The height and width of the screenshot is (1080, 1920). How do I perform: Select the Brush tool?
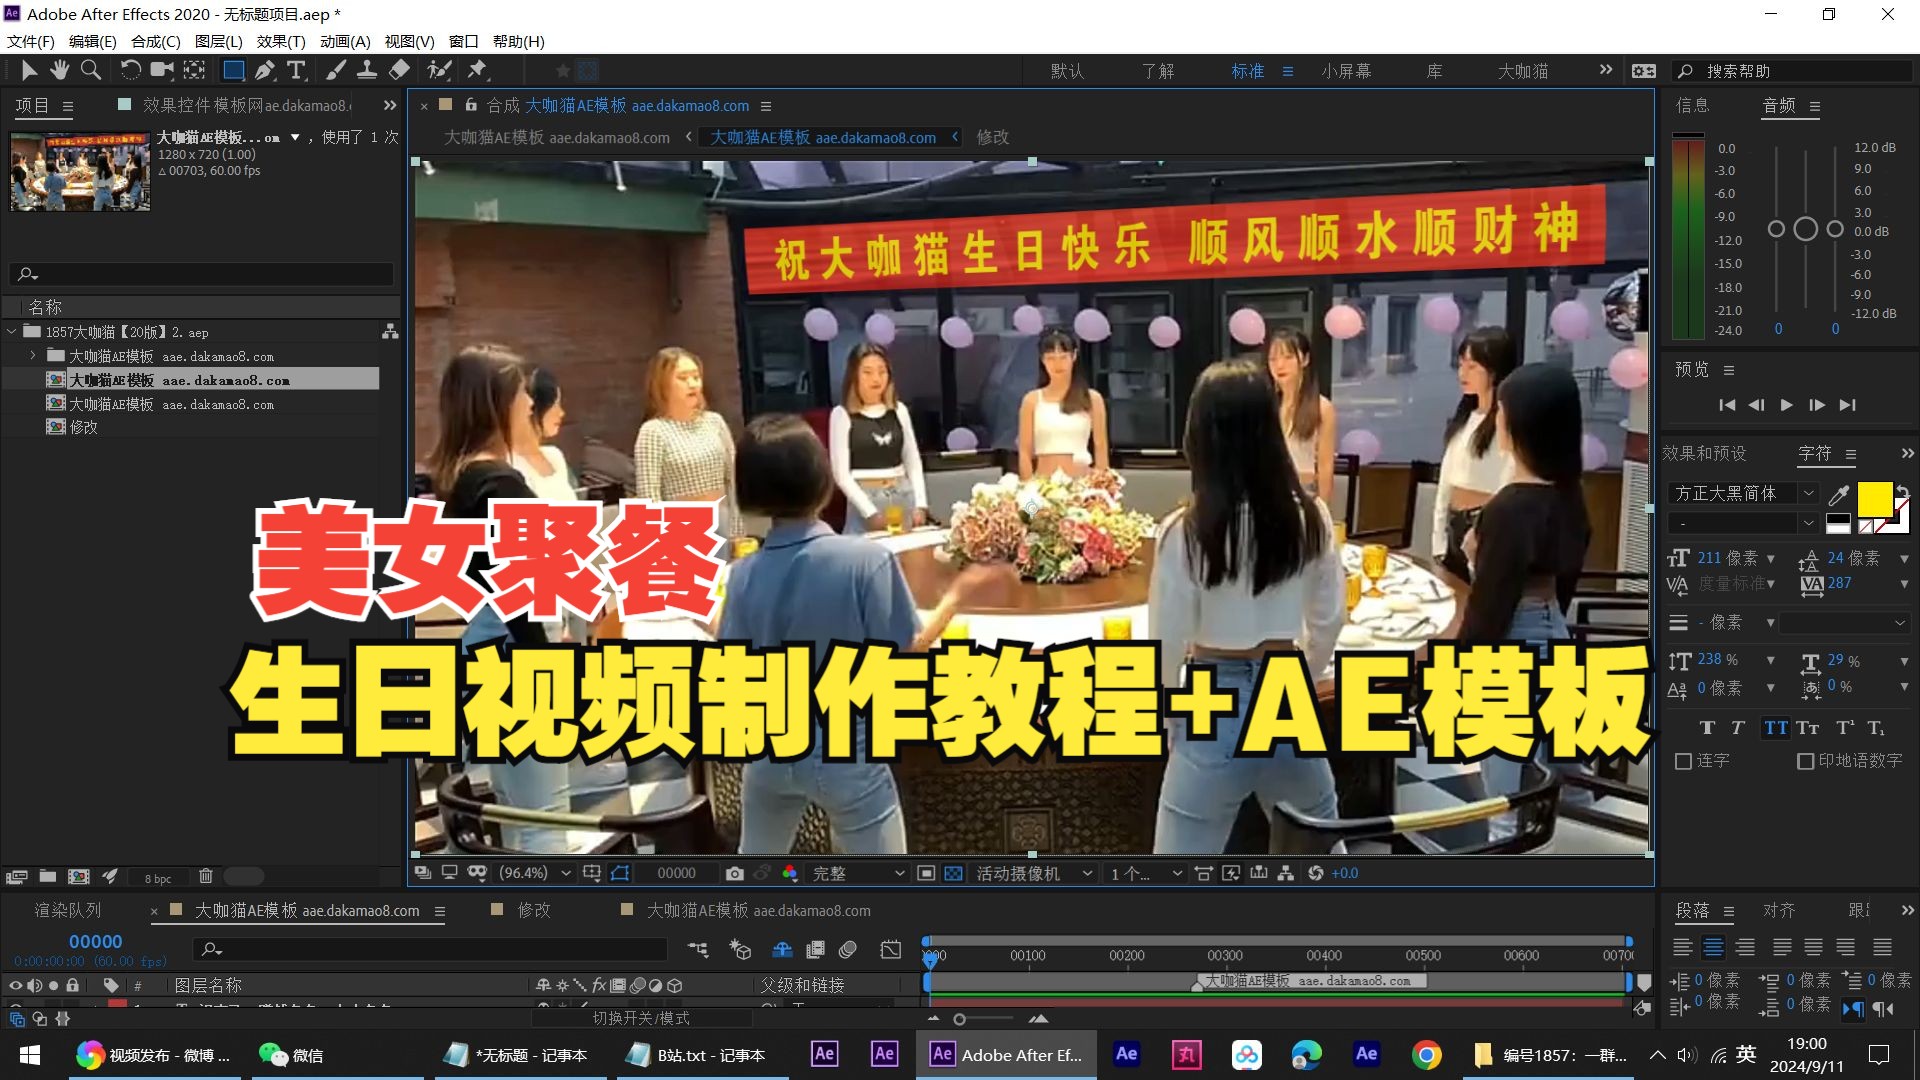coord(336,70)
